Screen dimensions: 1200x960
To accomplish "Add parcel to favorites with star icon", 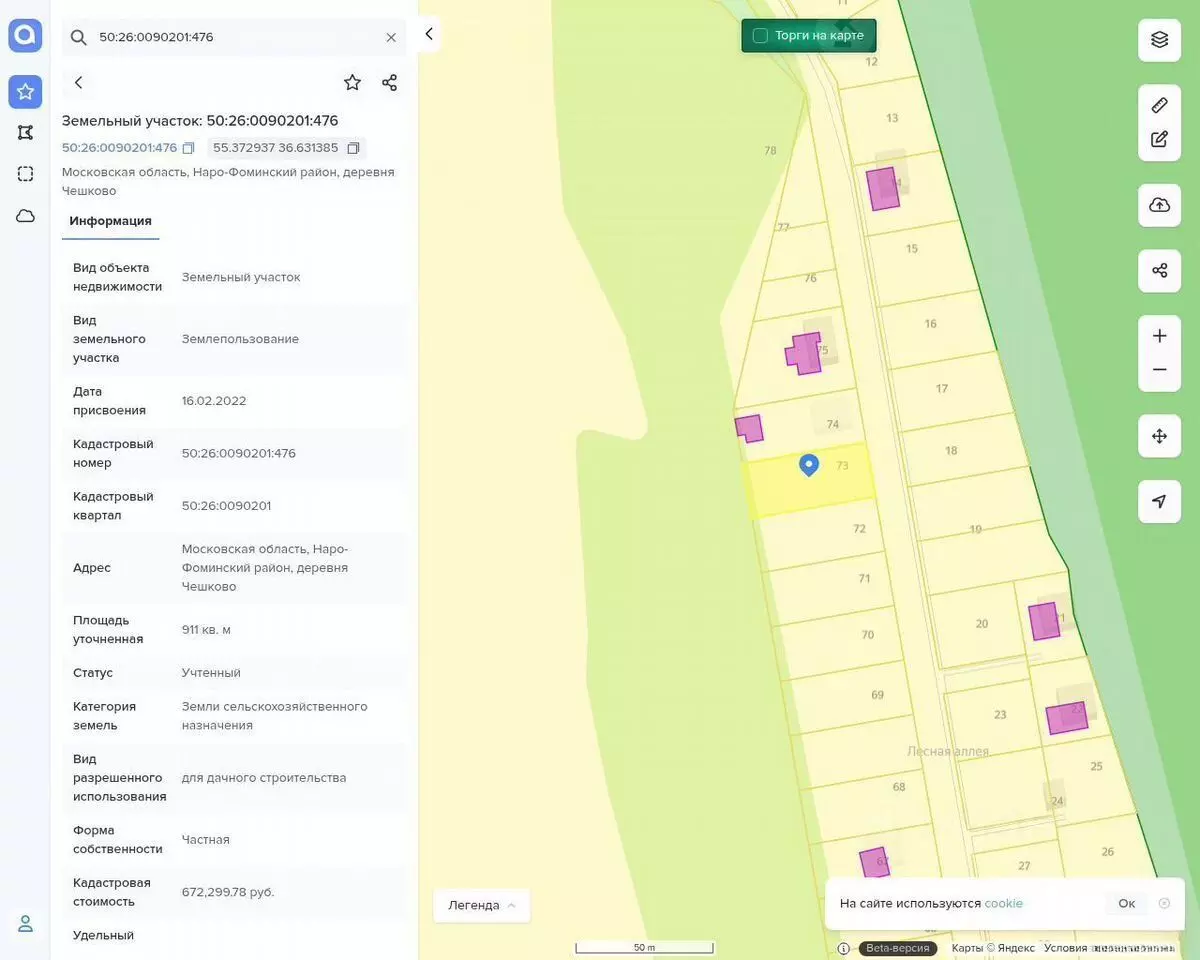I will point(352,83).
